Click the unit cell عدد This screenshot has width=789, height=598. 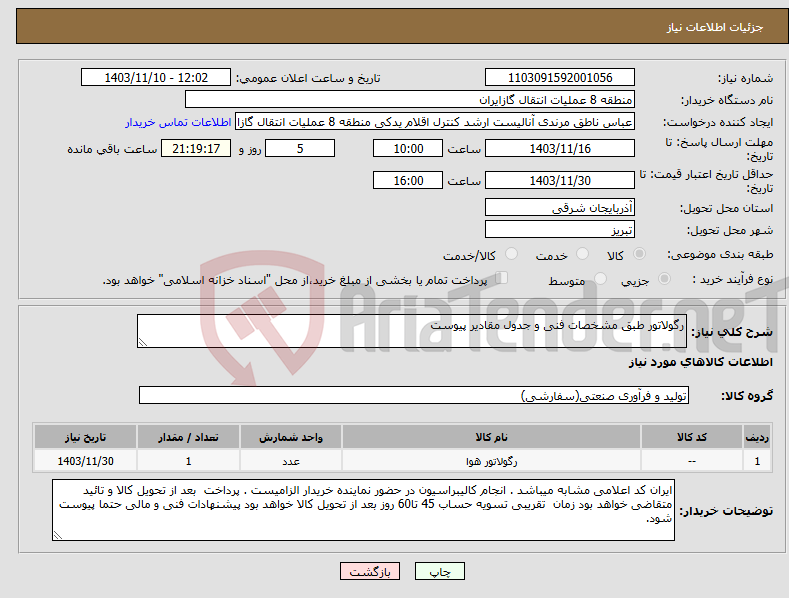click(x=291, y=461)
